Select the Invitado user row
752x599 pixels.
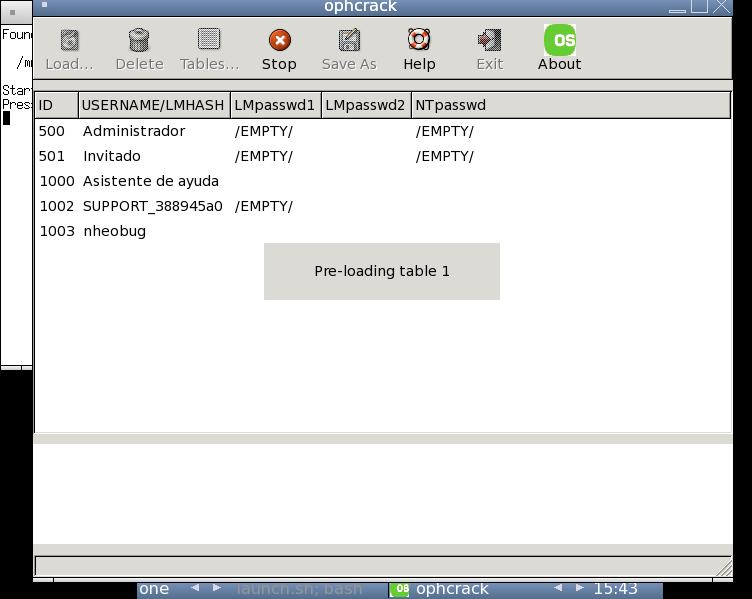click(x=383, y=156)
